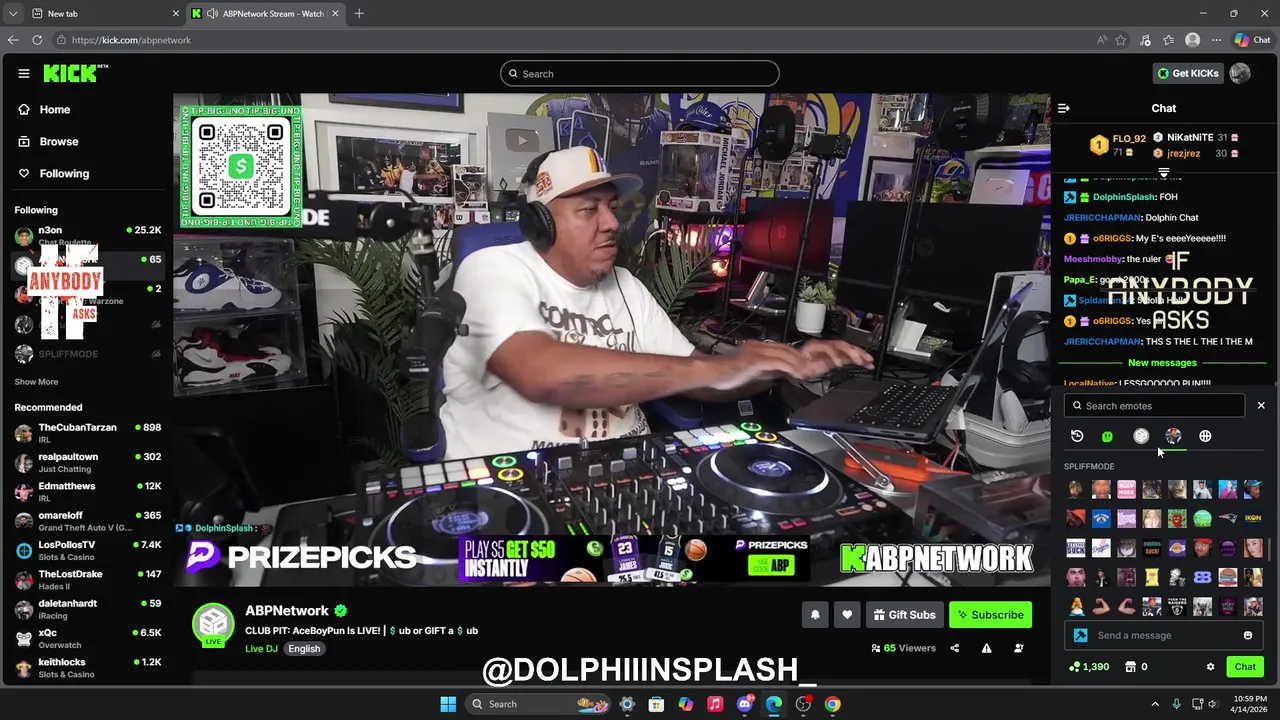
Task: Collapse the chat panel arrow icon
Action: tap(1064, 108)
